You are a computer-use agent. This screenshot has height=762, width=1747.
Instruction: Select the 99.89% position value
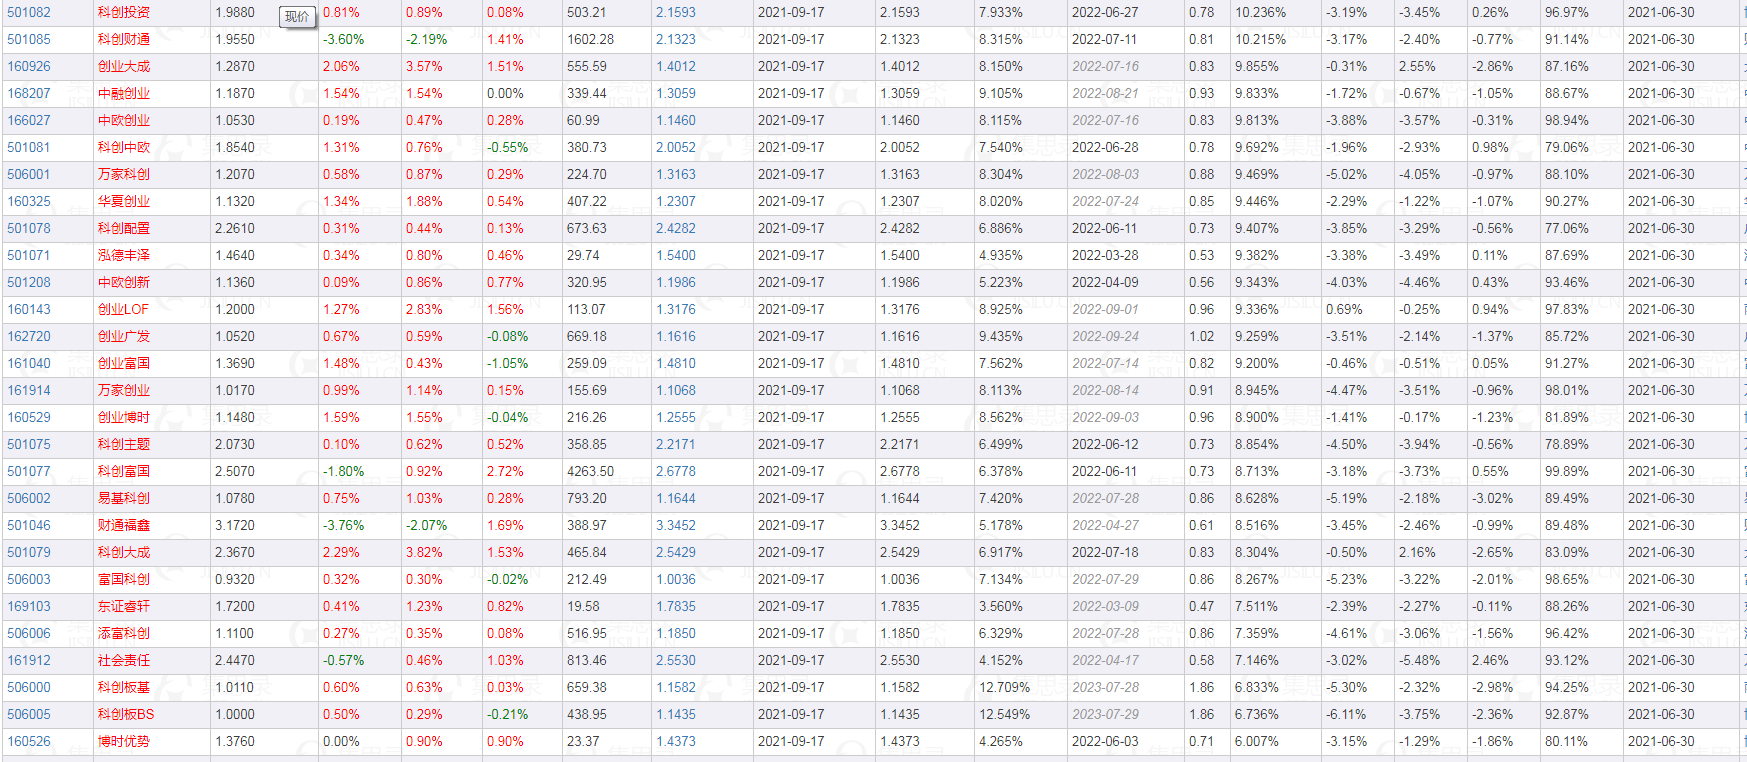[x=1566, y=471]
